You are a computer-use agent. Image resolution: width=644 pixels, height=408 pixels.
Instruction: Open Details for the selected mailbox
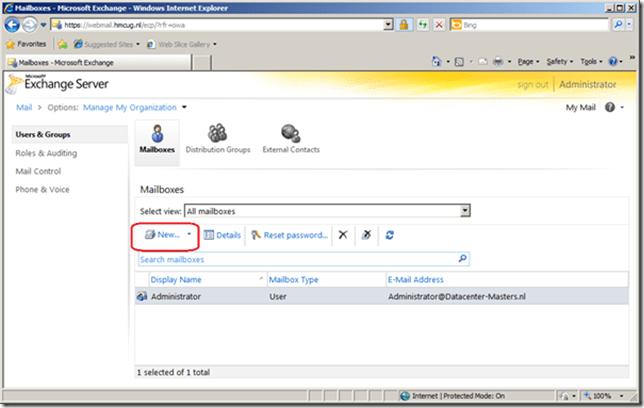223,235
